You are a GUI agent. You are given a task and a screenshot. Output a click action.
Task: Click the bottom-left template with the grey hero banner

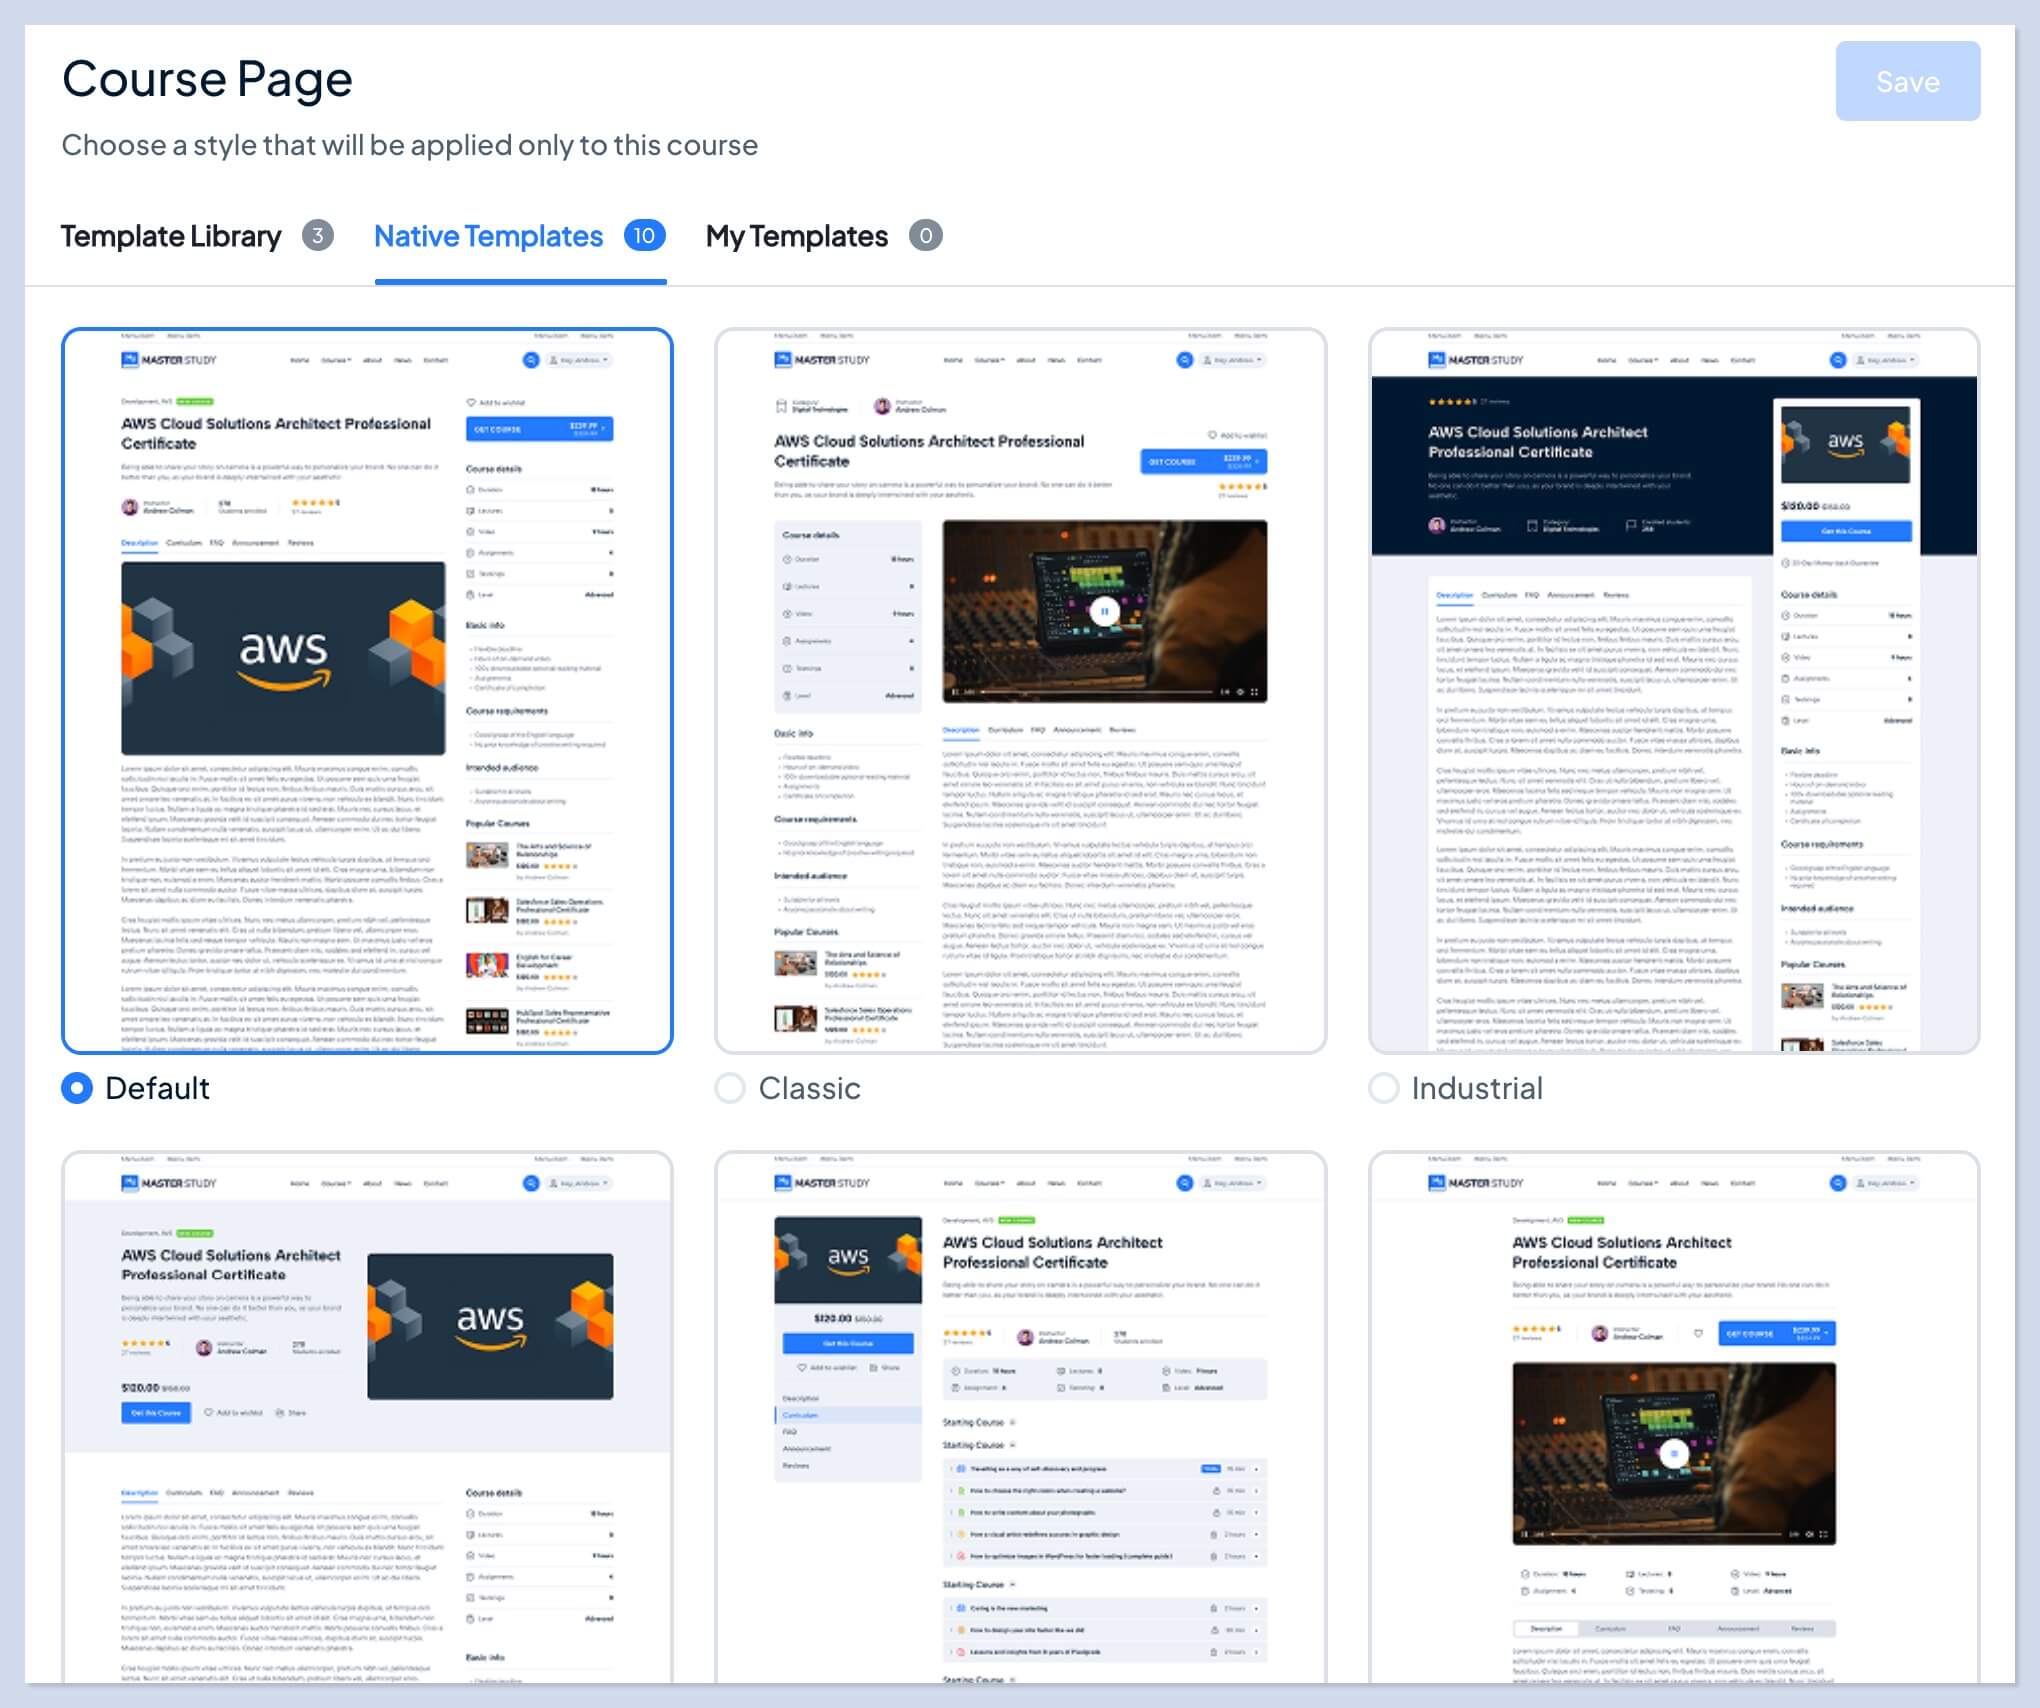[x=367, y=1417]
